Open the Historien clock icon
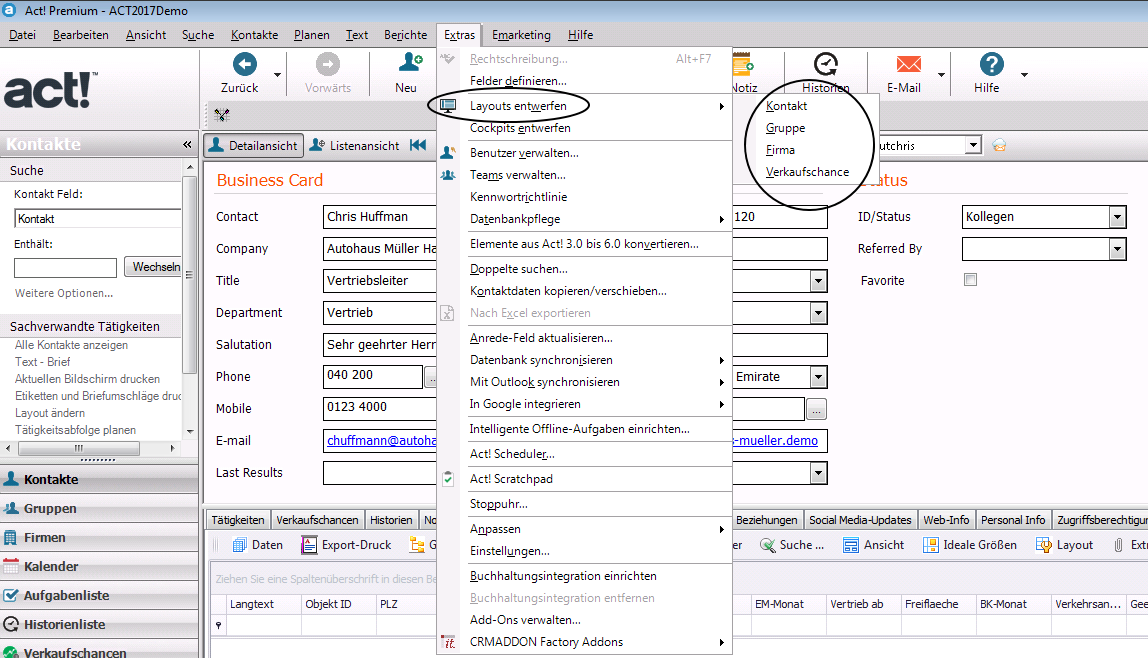 tap(826, 64)
